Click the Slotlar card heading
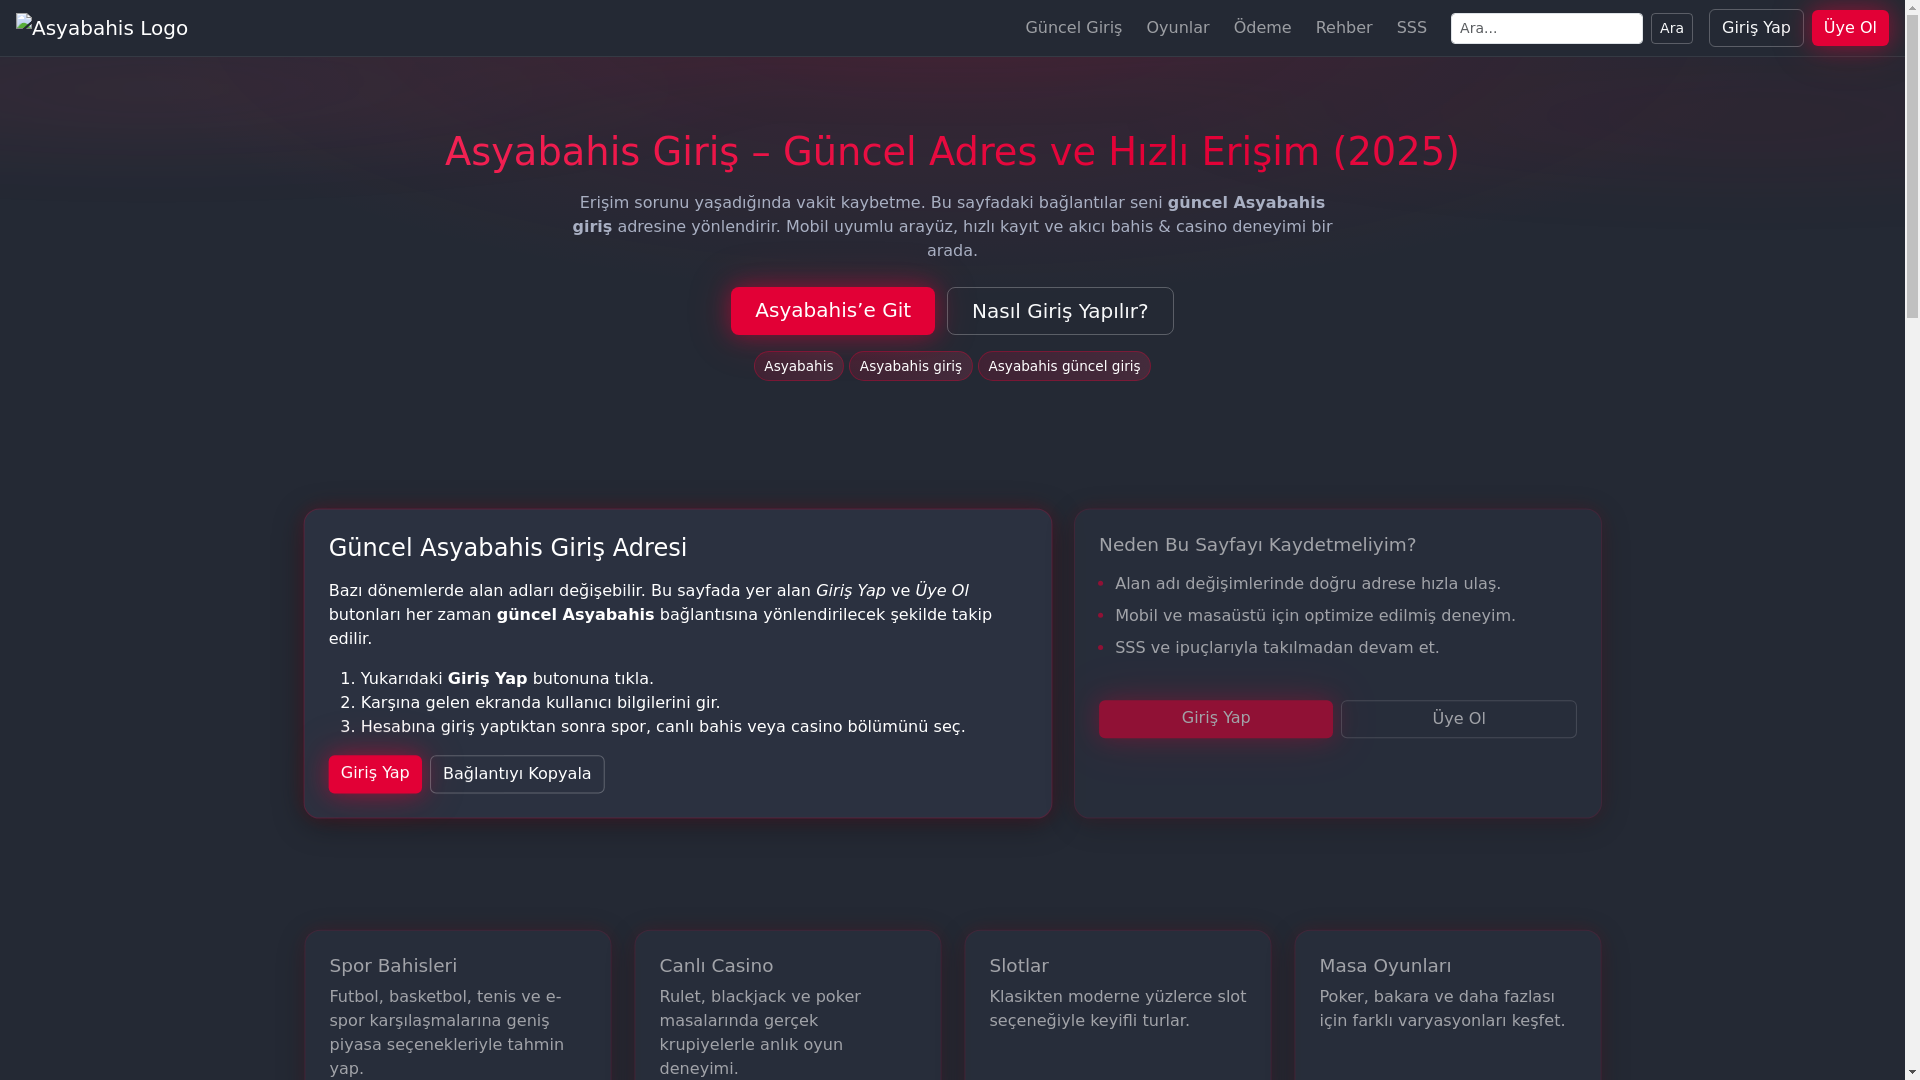 coord(1018,966)
